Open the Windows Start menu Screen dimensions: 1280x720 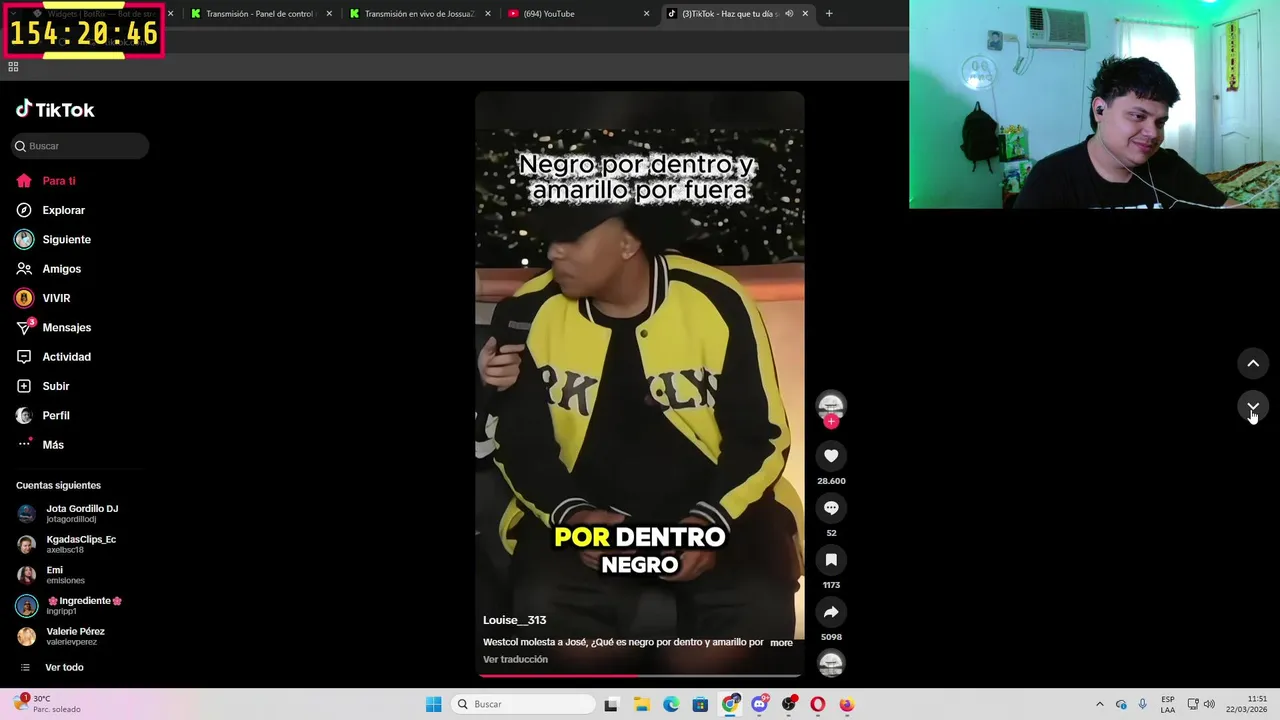(x=433, y=705)
